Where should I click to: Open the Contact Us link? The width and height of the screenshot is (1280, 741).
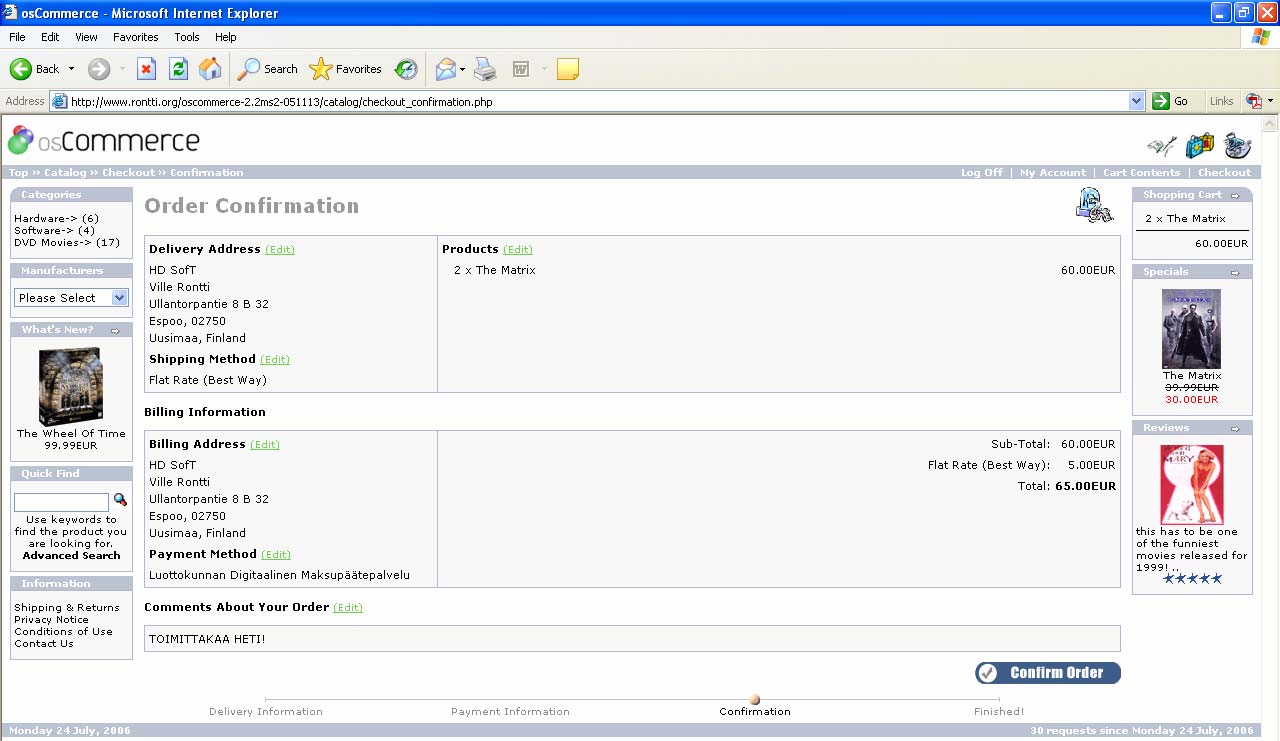(x=44, y=644)
